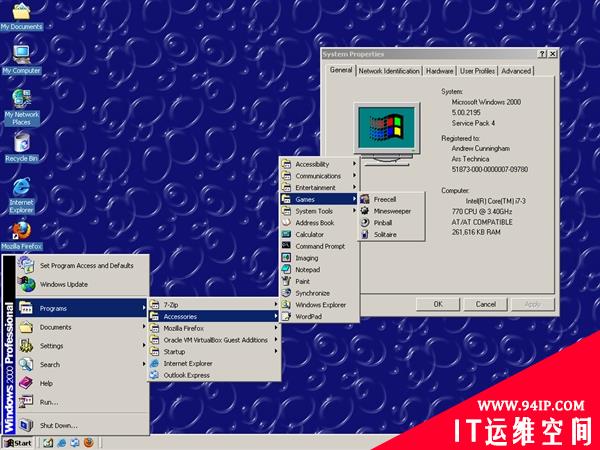The height and width of the screenshot is (450, 600).
Task: Open Address Book from Accessories
Action: click(x=319, y=223)
